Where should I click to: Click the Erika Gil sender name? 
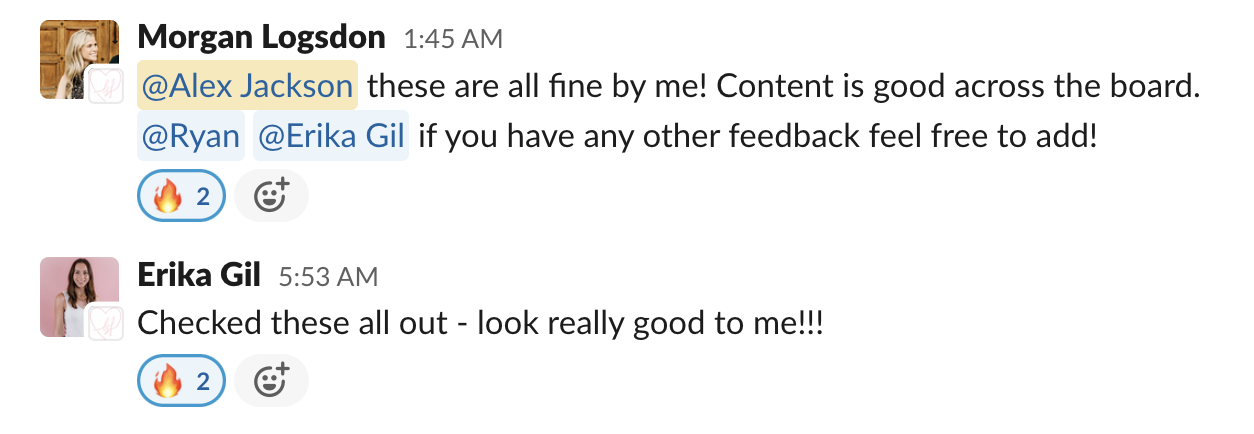tap(200, 275)
